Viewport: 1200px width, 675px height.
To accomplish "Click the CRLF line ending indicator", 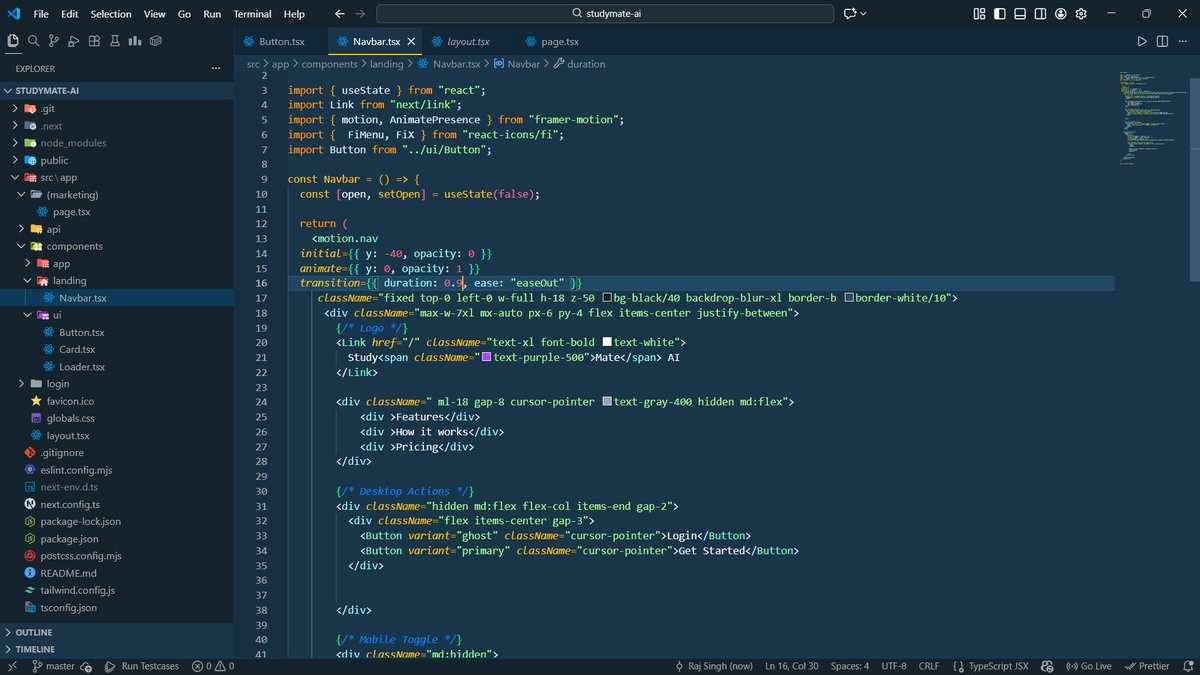I will click(x=929, y=666).
